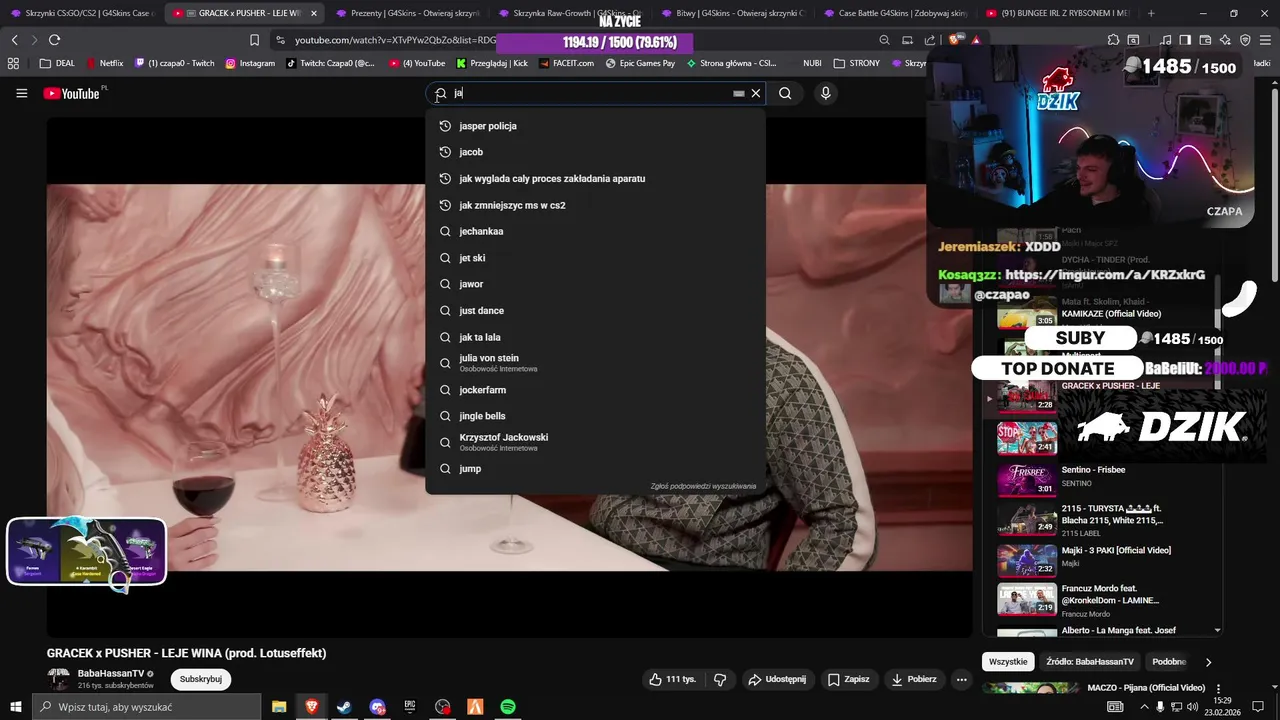Image resolution: width=1280 pixels, height=720 pixels.
Task: Open more actions three-dot menu under video
Action: [961, 679]
